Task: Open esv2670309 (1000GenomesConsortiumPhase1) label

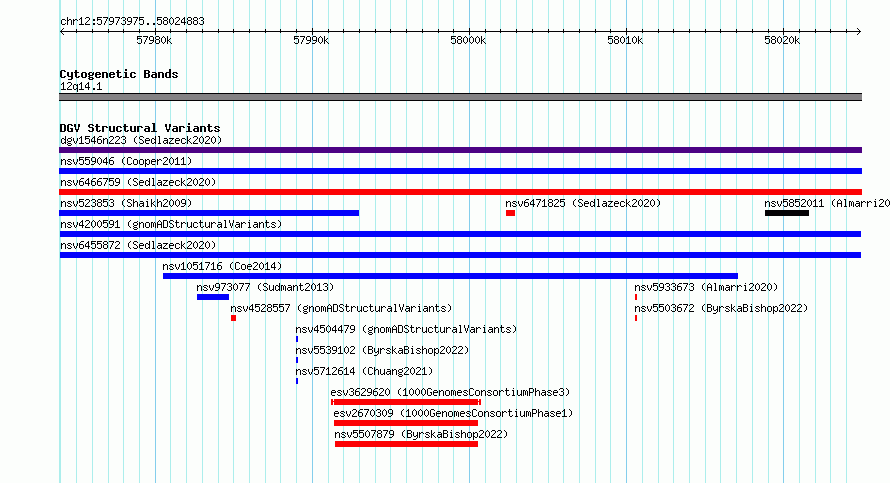Action: pyautogui.click(x=453, y=413)
